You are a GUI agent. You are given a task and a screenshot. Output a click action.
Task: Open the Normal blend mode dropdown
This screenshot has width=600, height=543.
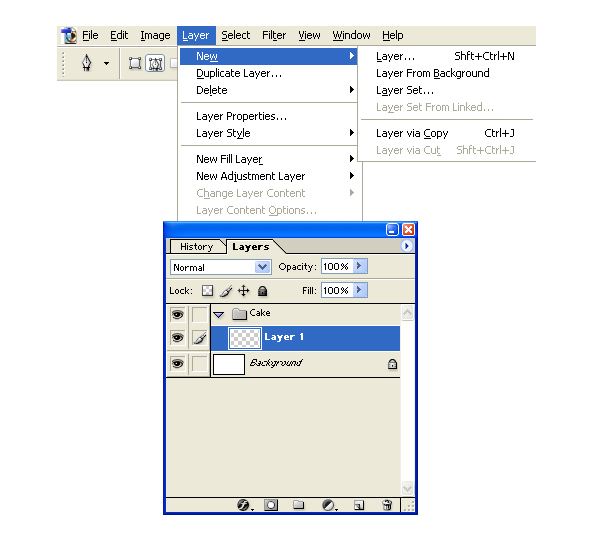(221, 267)
